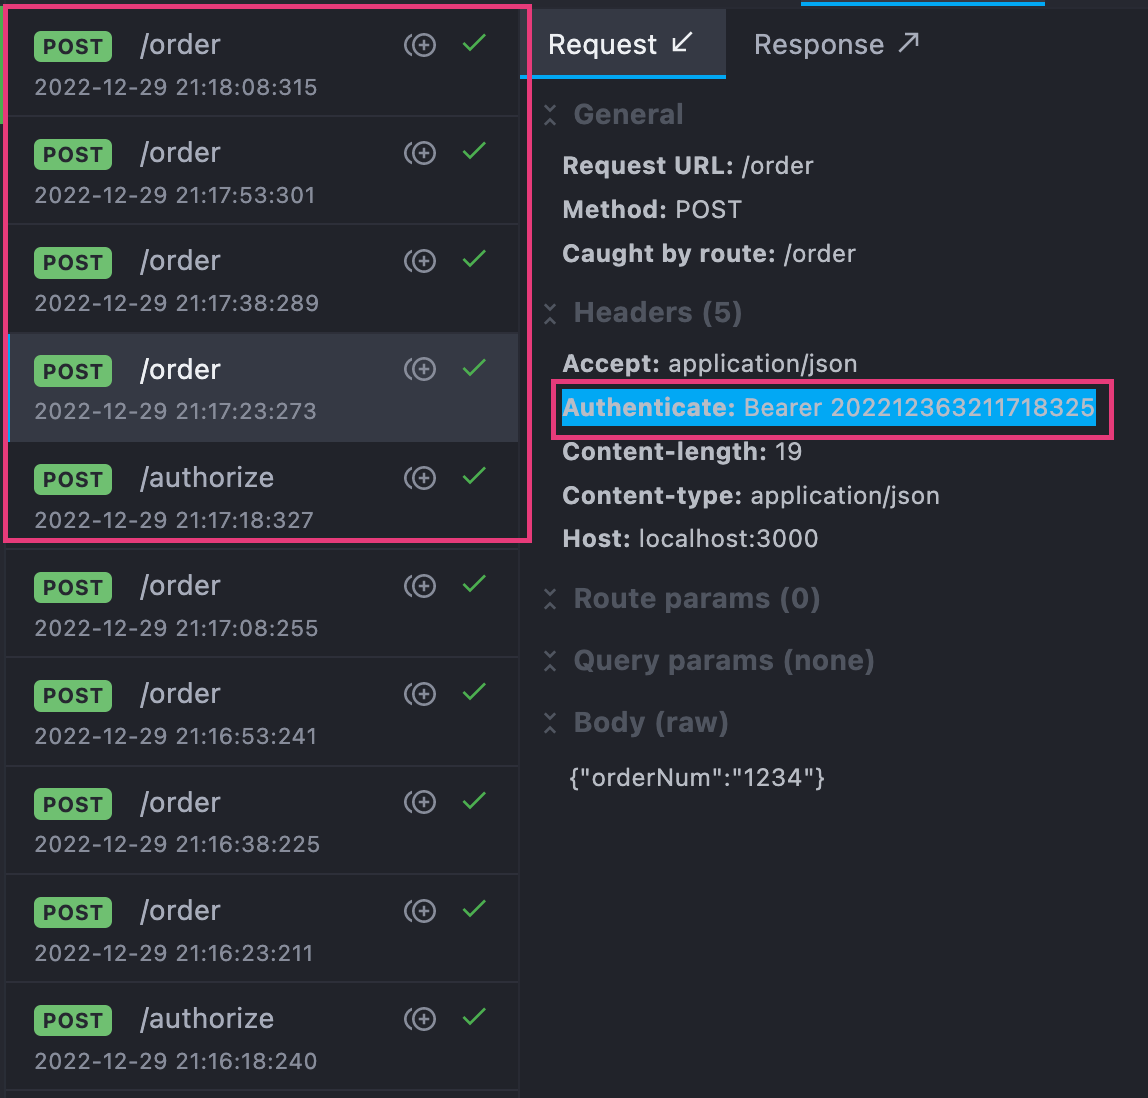Switch to the Response tab
This screenshot has width=1148, height=1098.
(x=819, y=43)
